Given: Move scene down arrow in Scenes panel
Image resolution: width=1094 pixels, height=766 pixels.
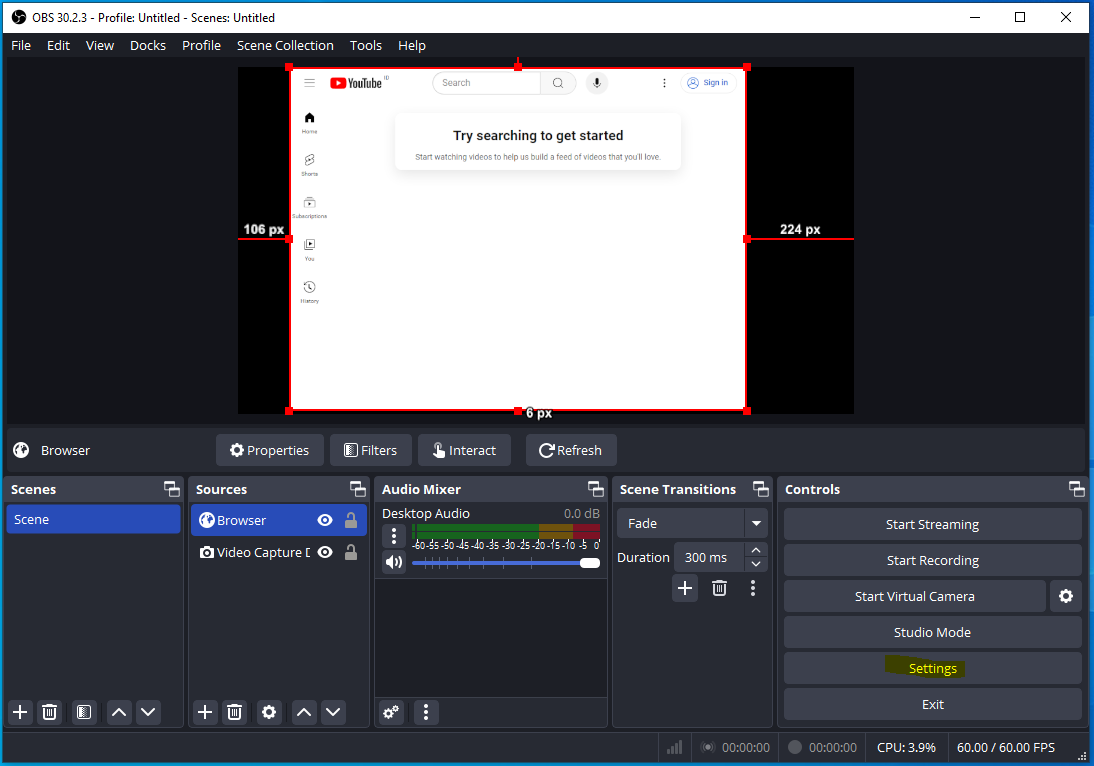Looking at the screenshot, I should [148, 712].
